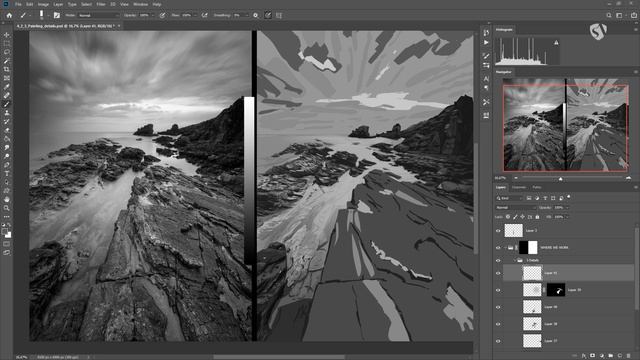
Task: Create a new group folder icon
Action: pos(611,356)
